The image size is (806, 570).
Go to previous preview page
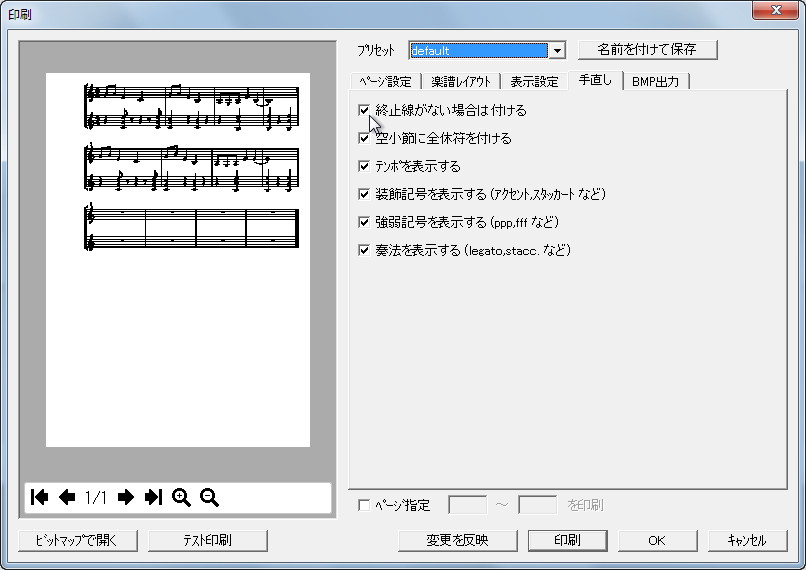67,497
